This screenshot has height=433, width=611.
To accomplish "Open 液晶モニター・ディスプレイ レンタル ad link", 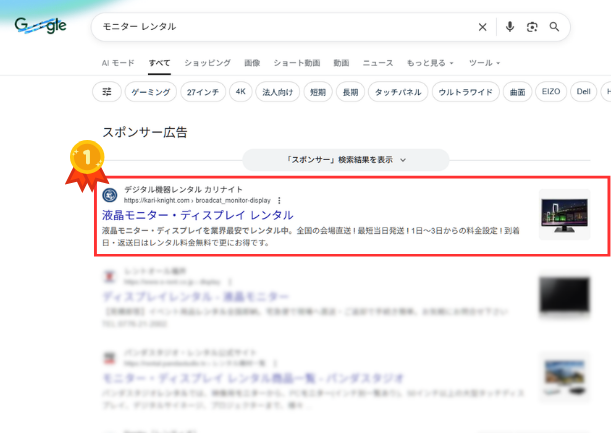I will tap(198, 215).
